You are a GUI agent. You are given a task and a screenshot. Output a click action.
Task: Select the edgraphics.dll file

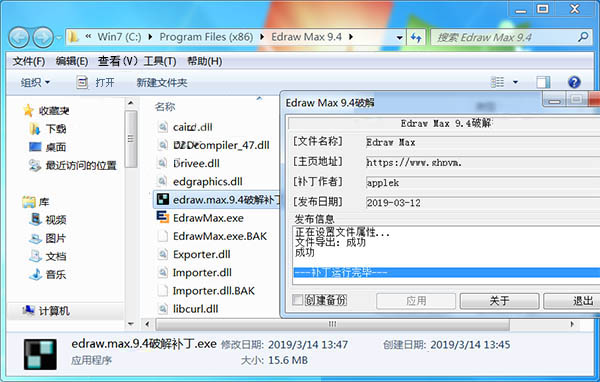(208, 181)
